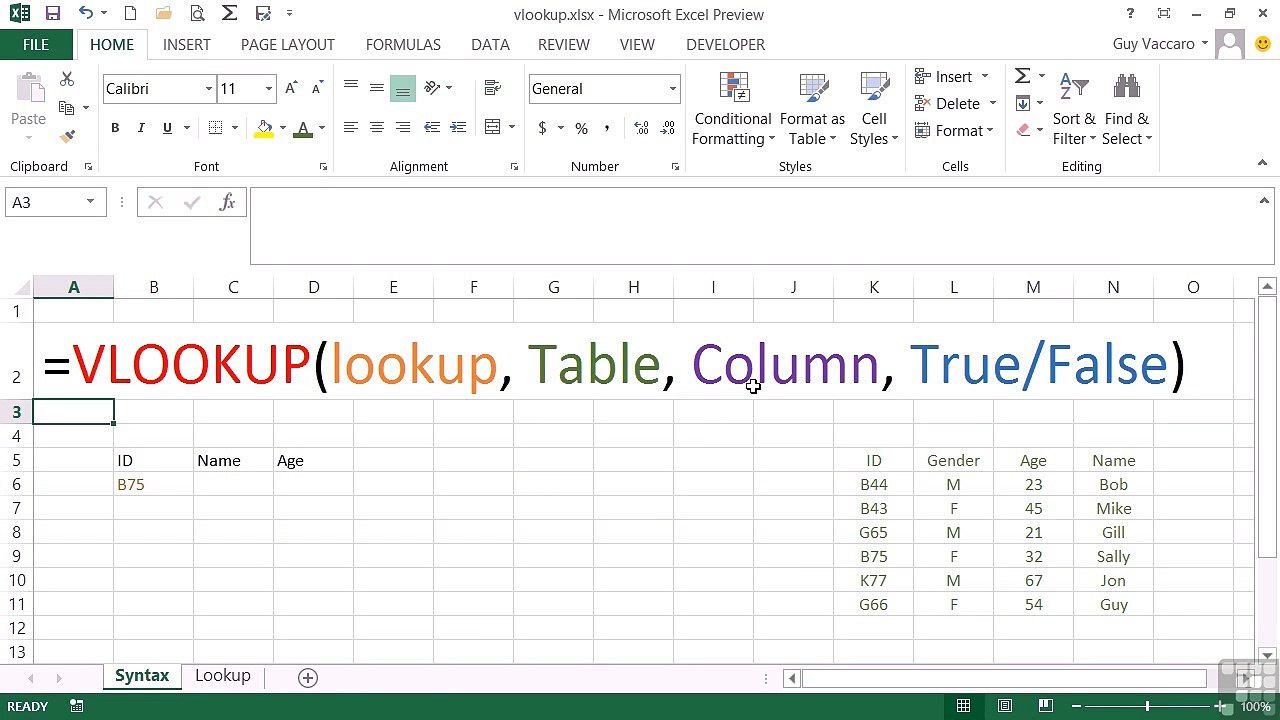1280x720 pixels.
Task: Toggle Center horizontal alignment
Action: point(377,127)
